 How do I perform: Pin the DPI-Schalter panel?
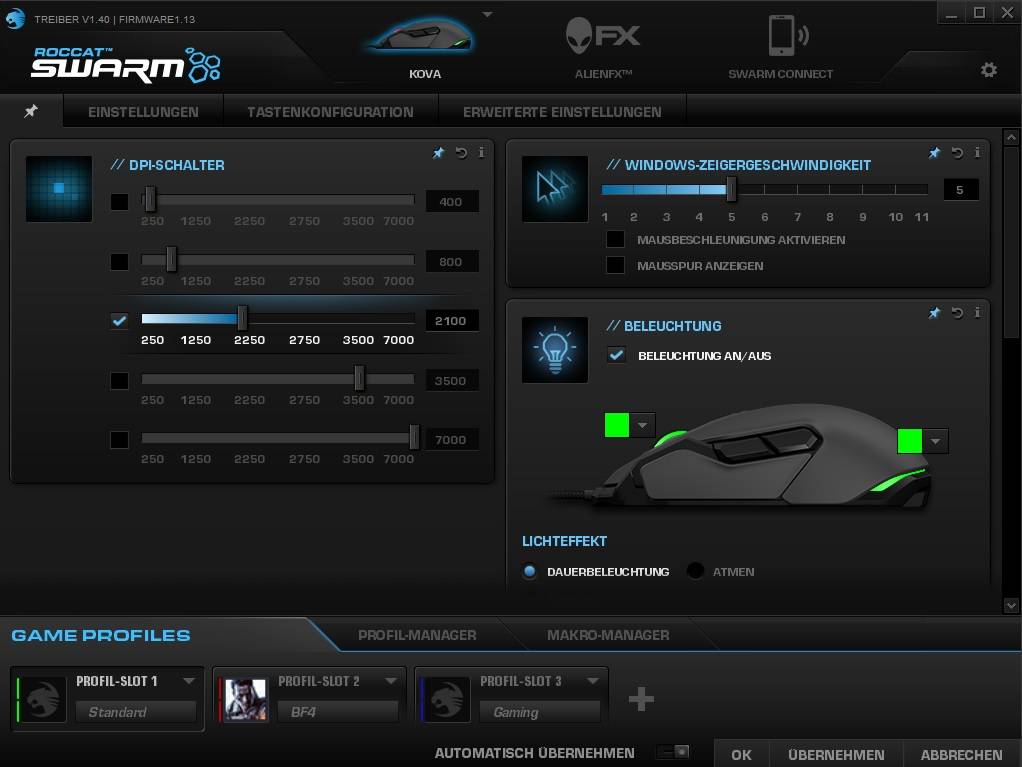[438, 153]
